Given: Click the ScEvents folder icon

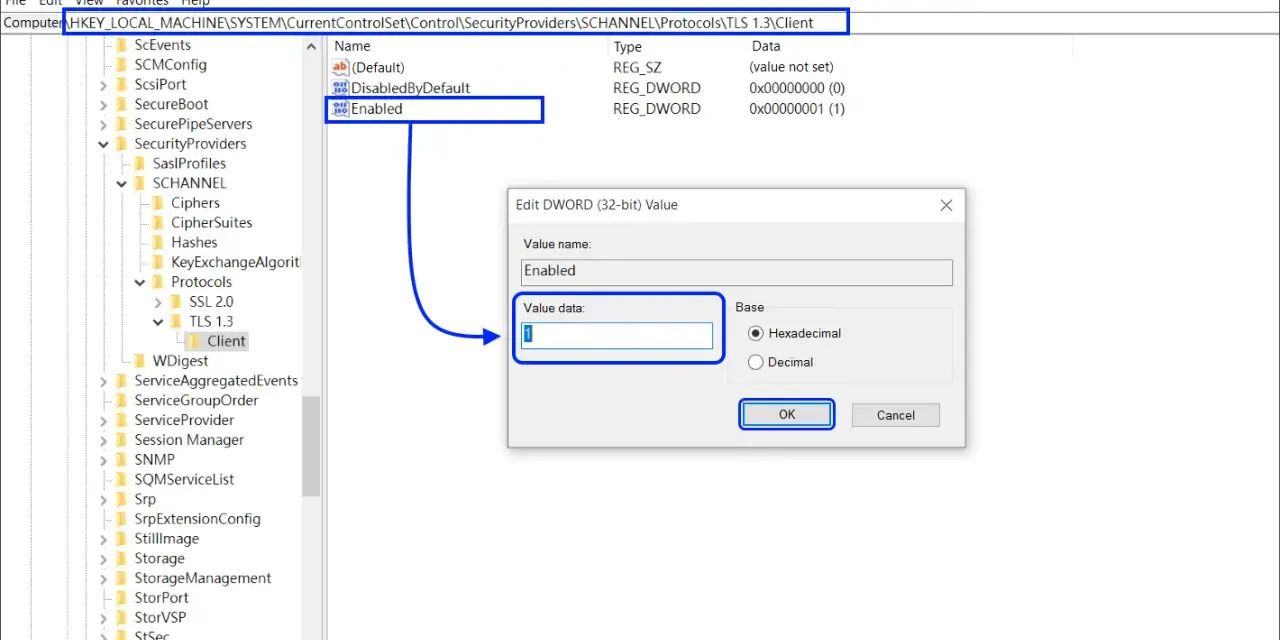Looking at the screenshot, I should coord(122,45).
